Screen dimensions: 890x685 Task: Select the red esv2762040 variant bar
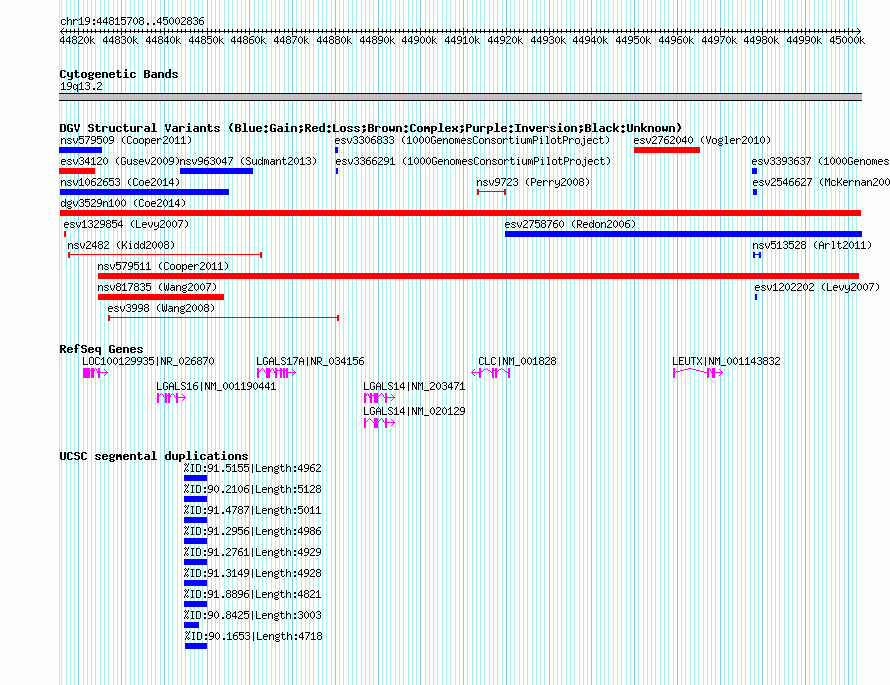point(667,150)
